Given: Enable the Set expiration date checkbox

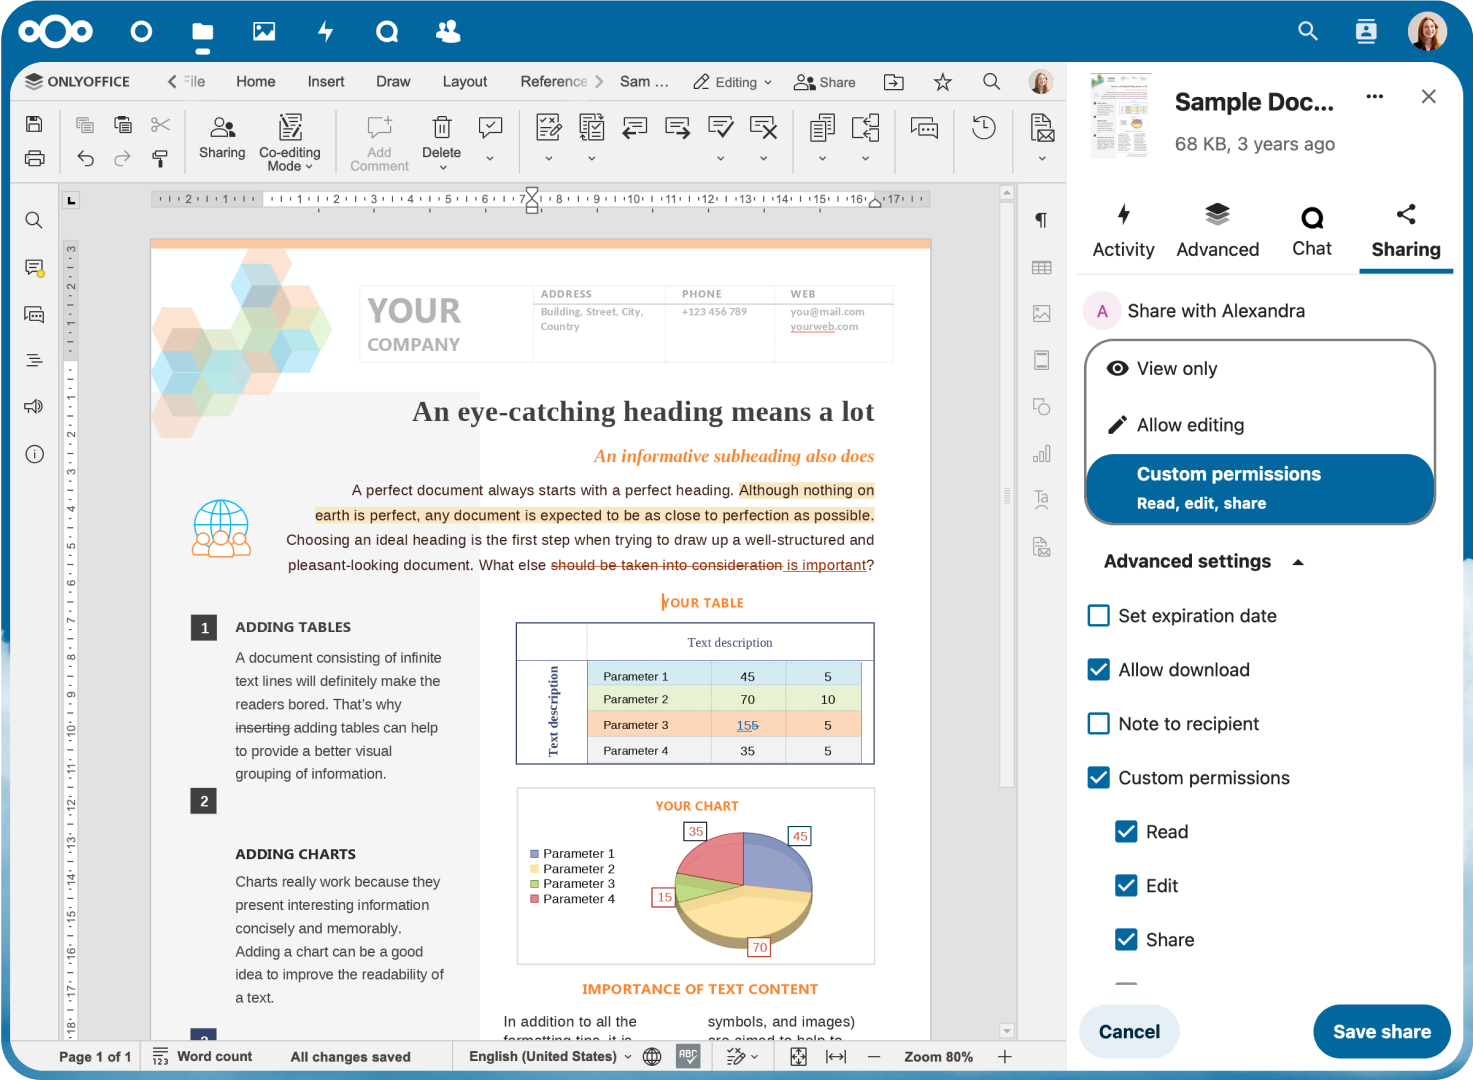Looking at the screenshot, I should pos(1098,616).
